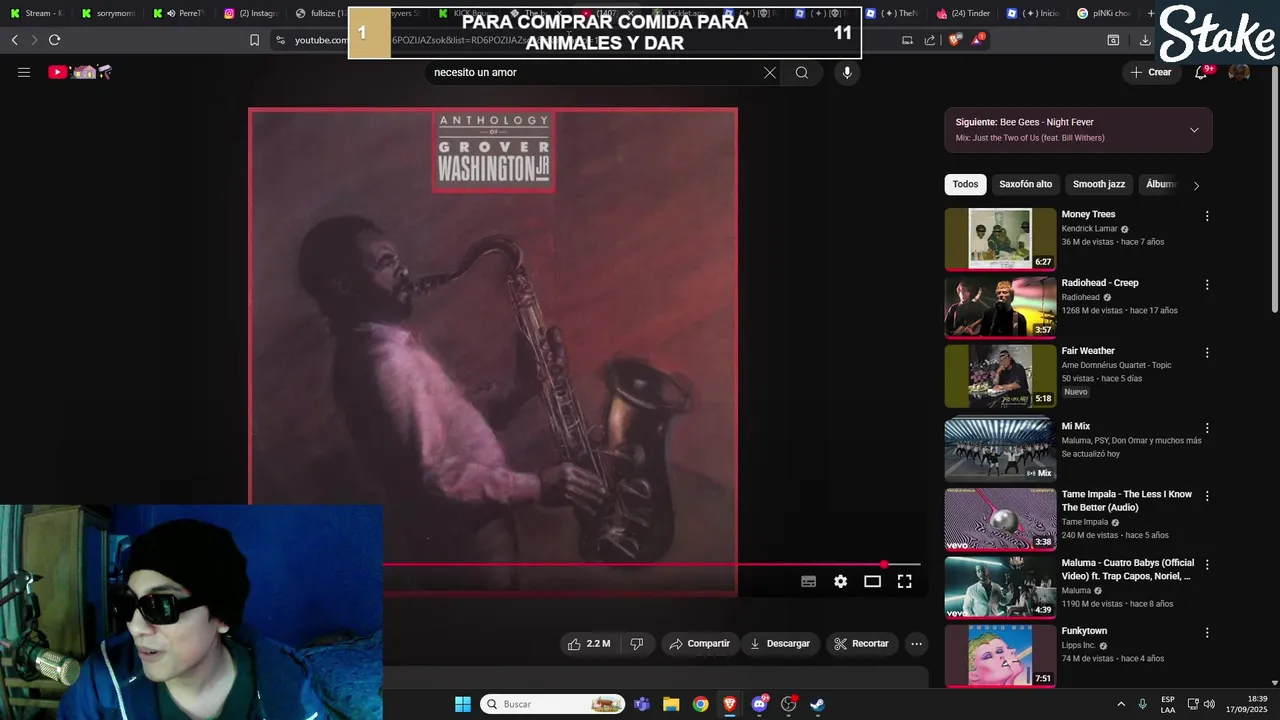Open Microsoft Teams from taskbar
The height and width of the screenshot is (720, 1280).
pos(642,704)
